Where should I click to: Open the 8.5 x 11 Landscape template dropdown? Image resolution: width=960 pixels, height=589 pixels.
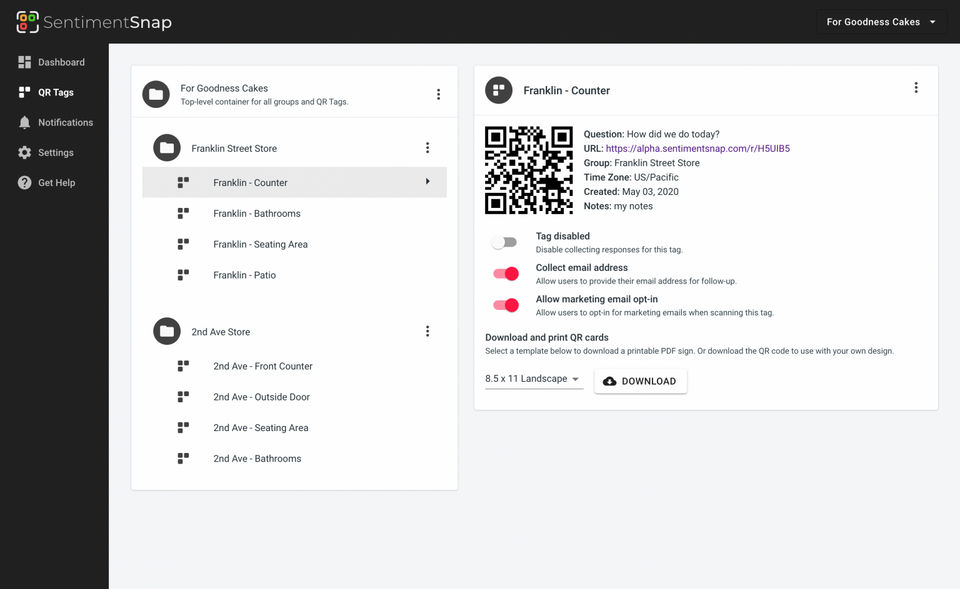click(533, 380)
